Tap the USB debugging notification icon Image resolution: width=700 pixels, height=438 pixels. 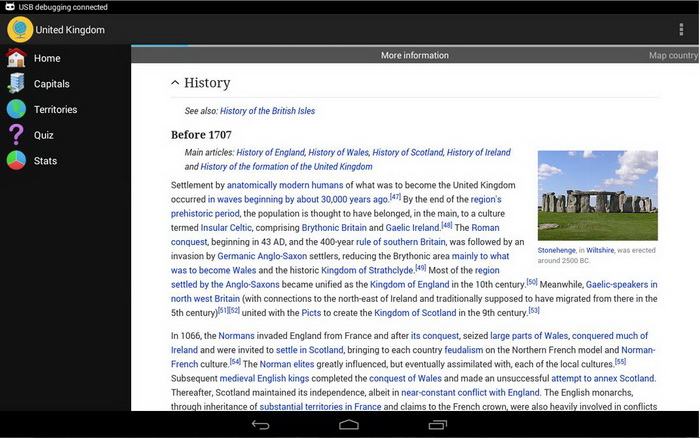click(10, 7)
